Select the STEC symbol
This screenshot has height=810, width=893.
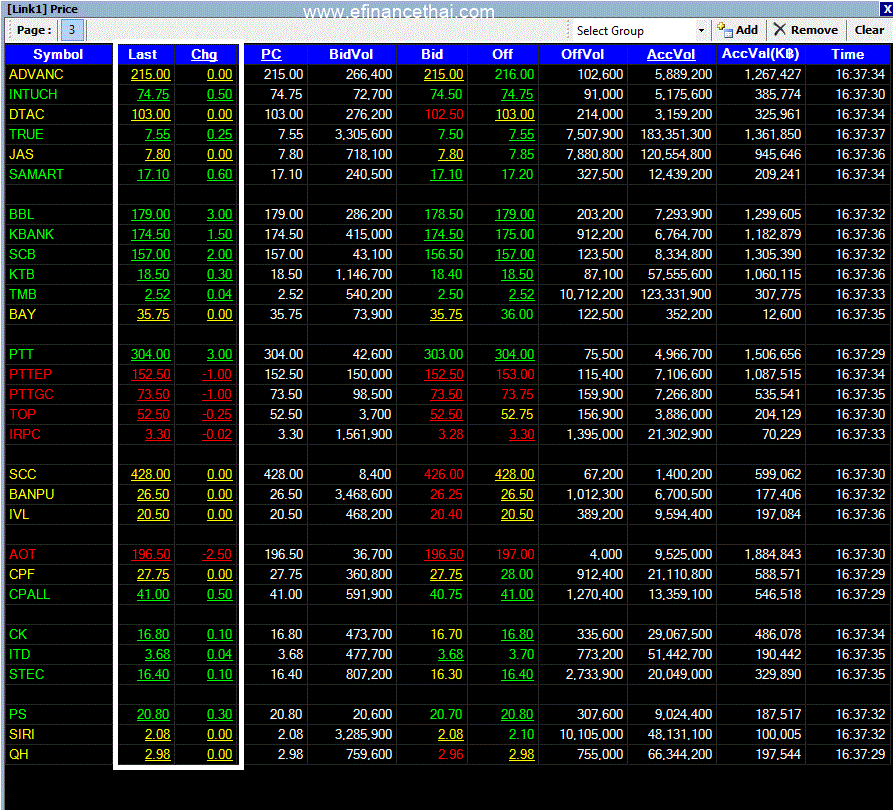[26, 674]
